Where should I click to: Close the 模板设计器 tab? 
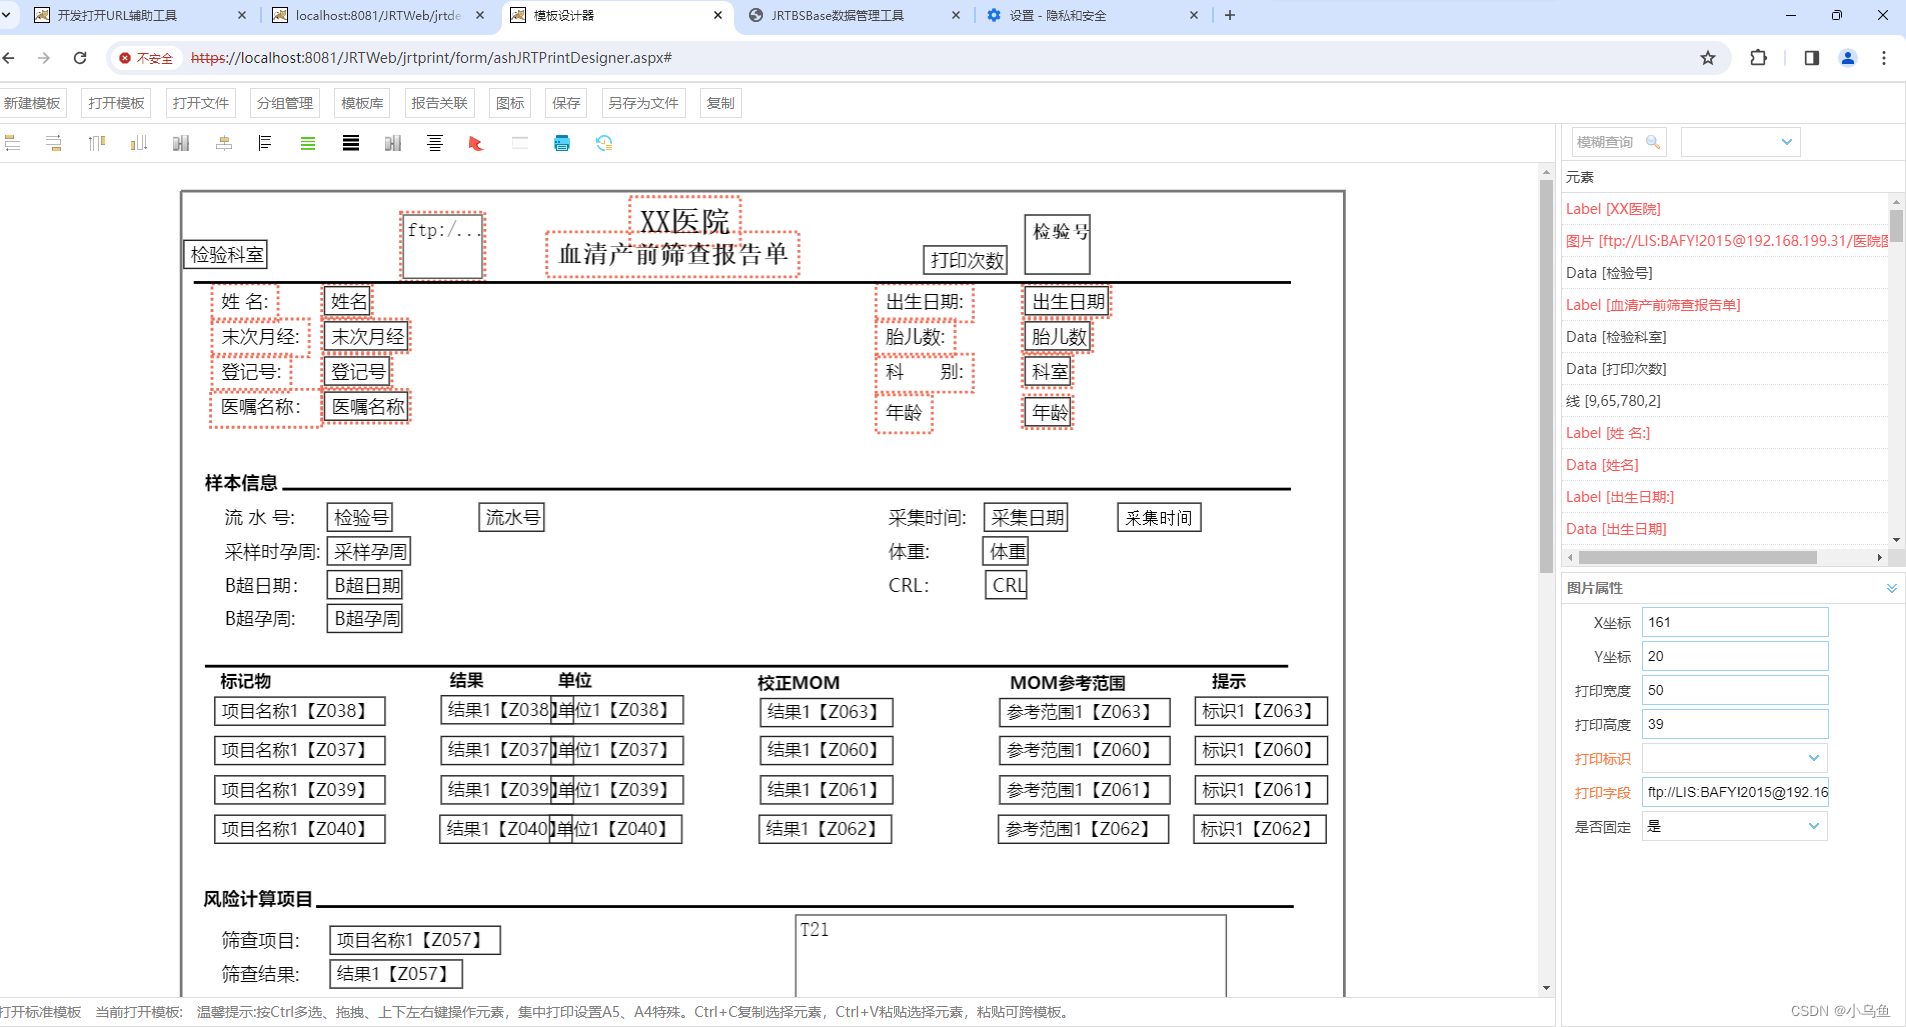(718, 15)
